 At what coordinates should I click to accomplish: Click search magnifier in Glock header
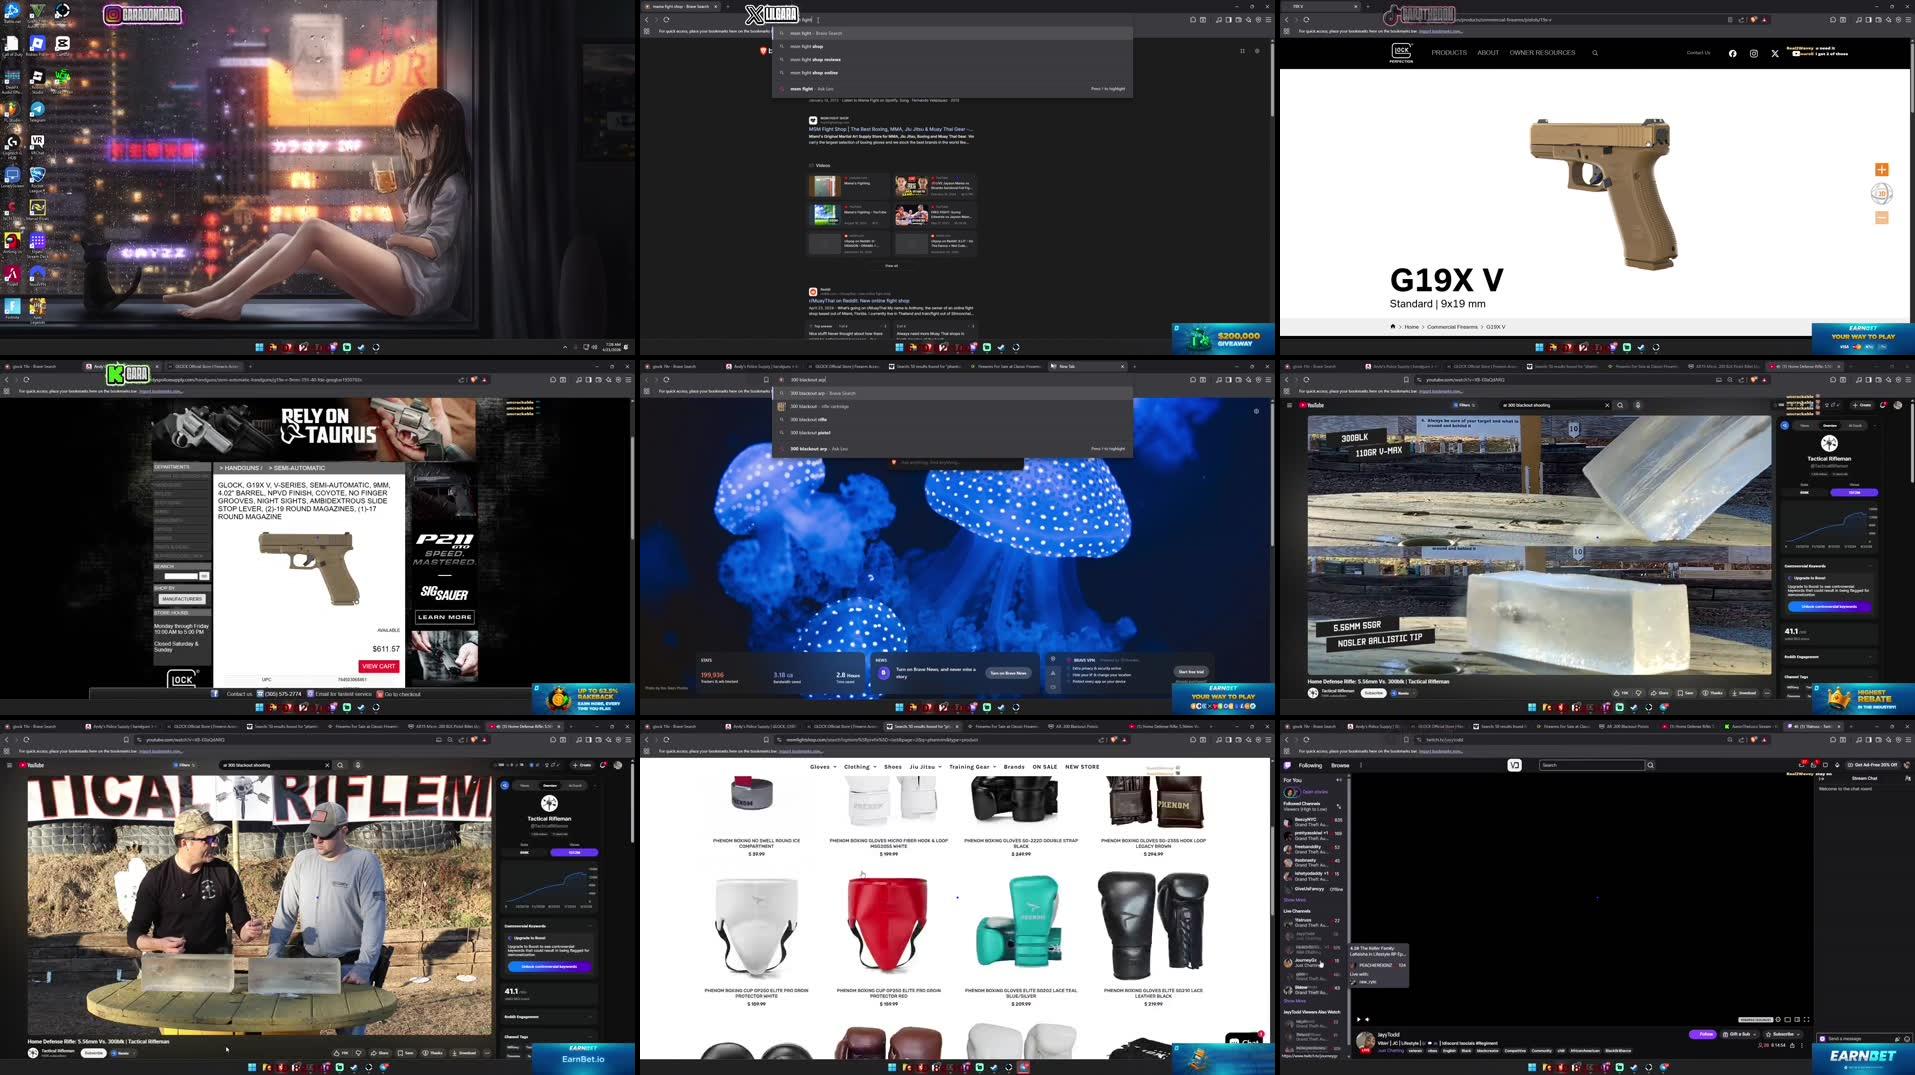(x=1595, y=53)
